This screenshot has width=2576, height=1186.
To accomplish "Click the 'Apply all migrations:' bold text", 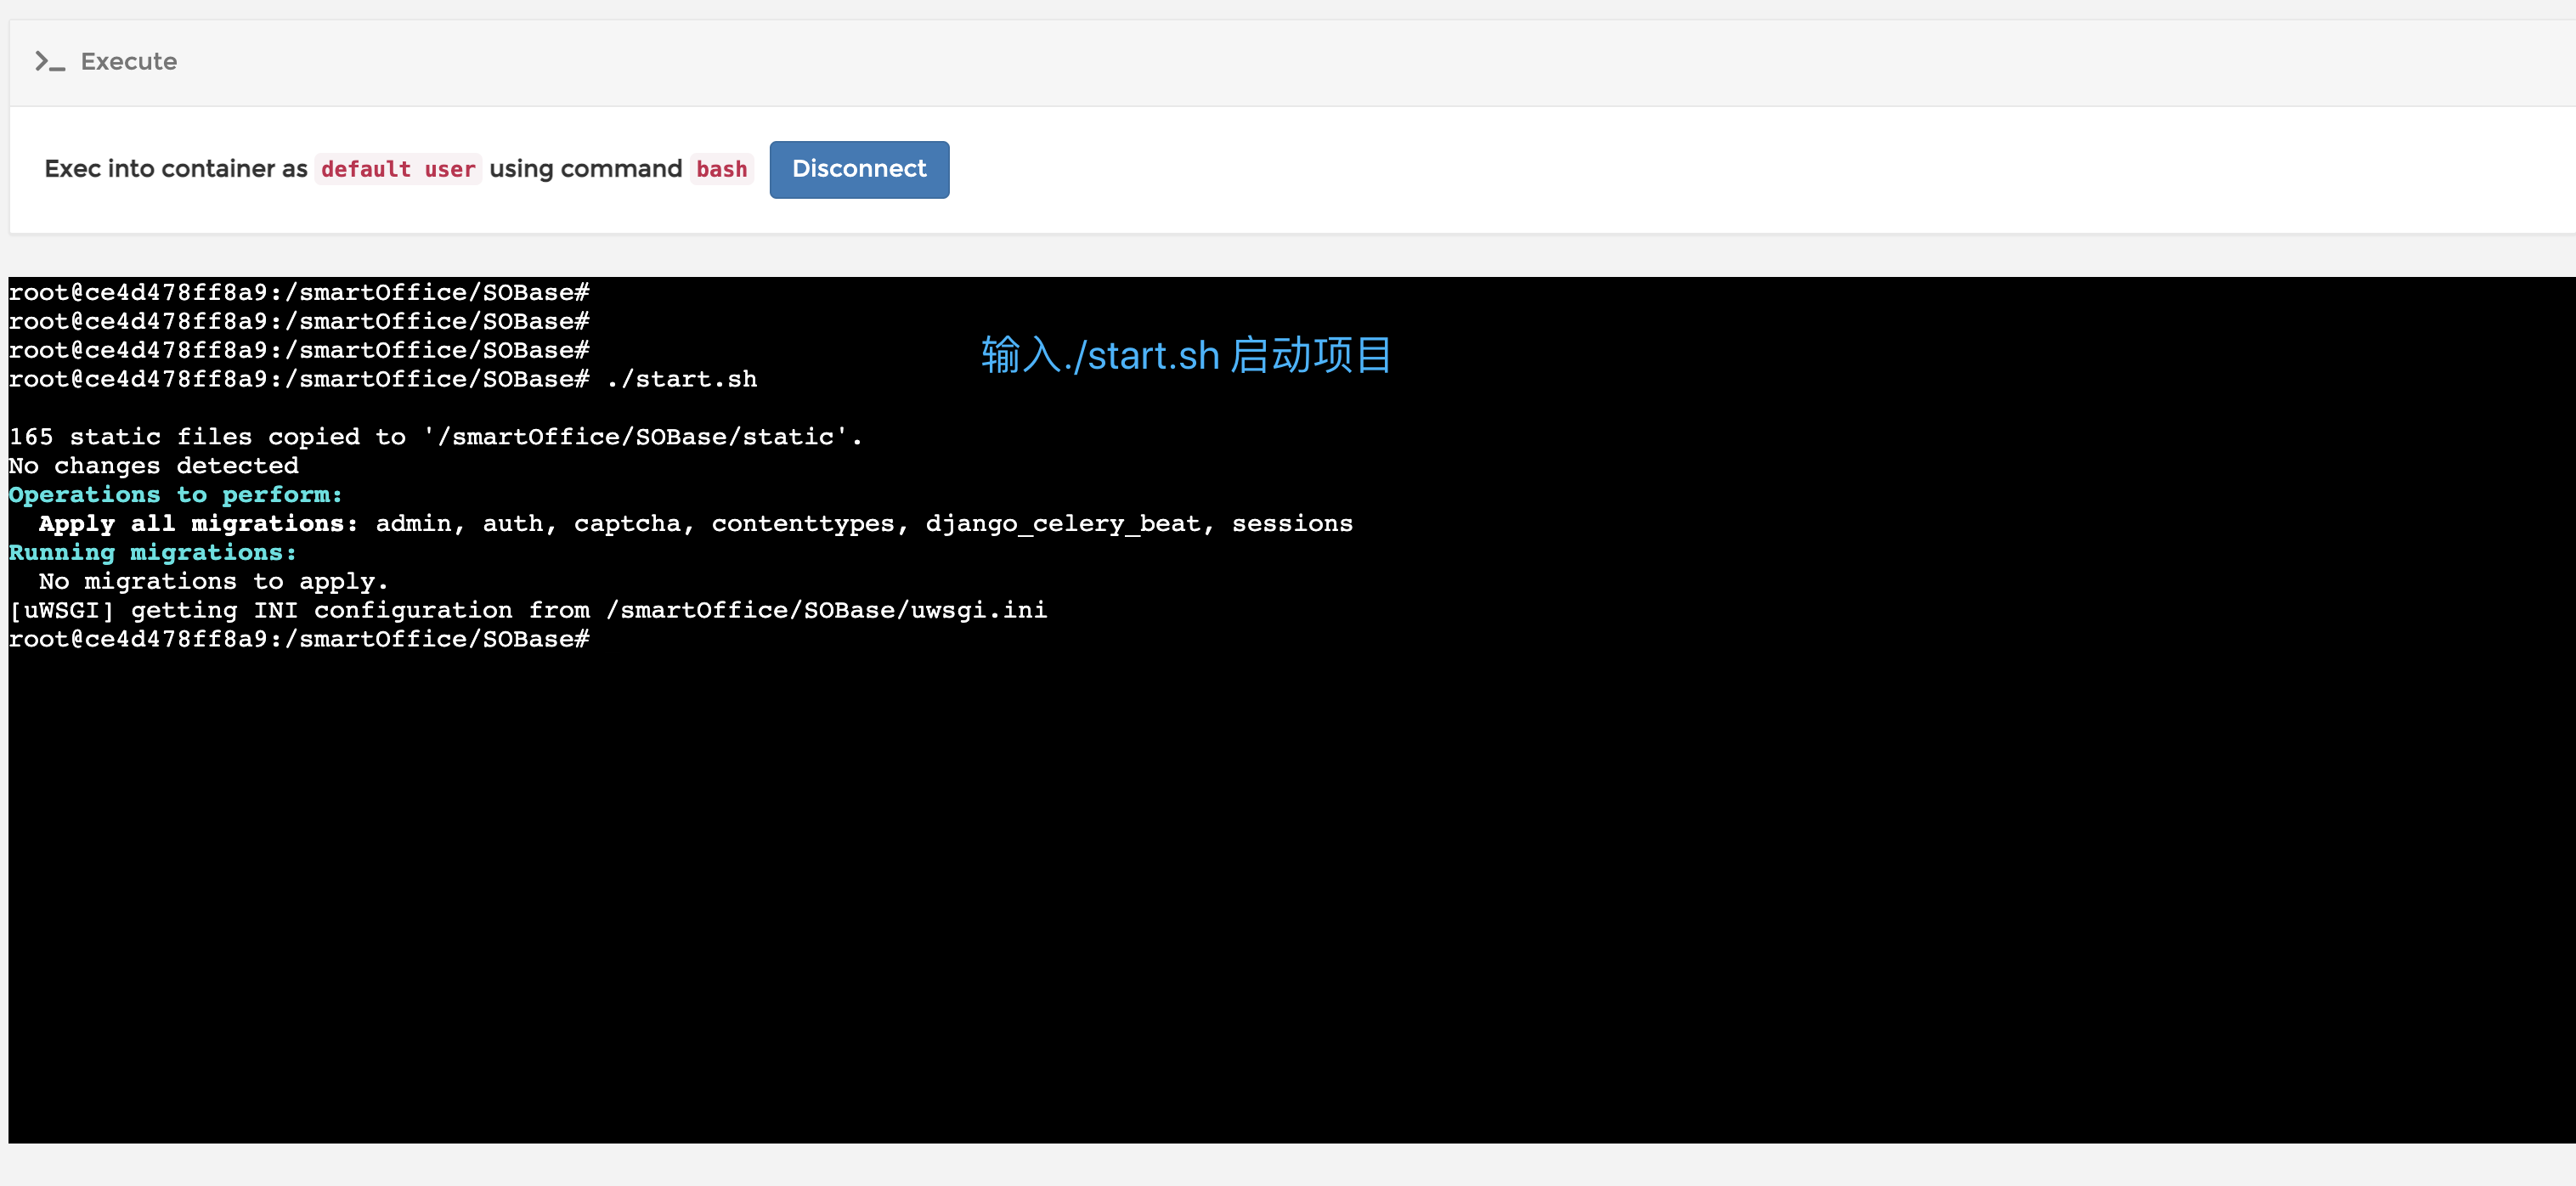I will (x=198, y=524).
